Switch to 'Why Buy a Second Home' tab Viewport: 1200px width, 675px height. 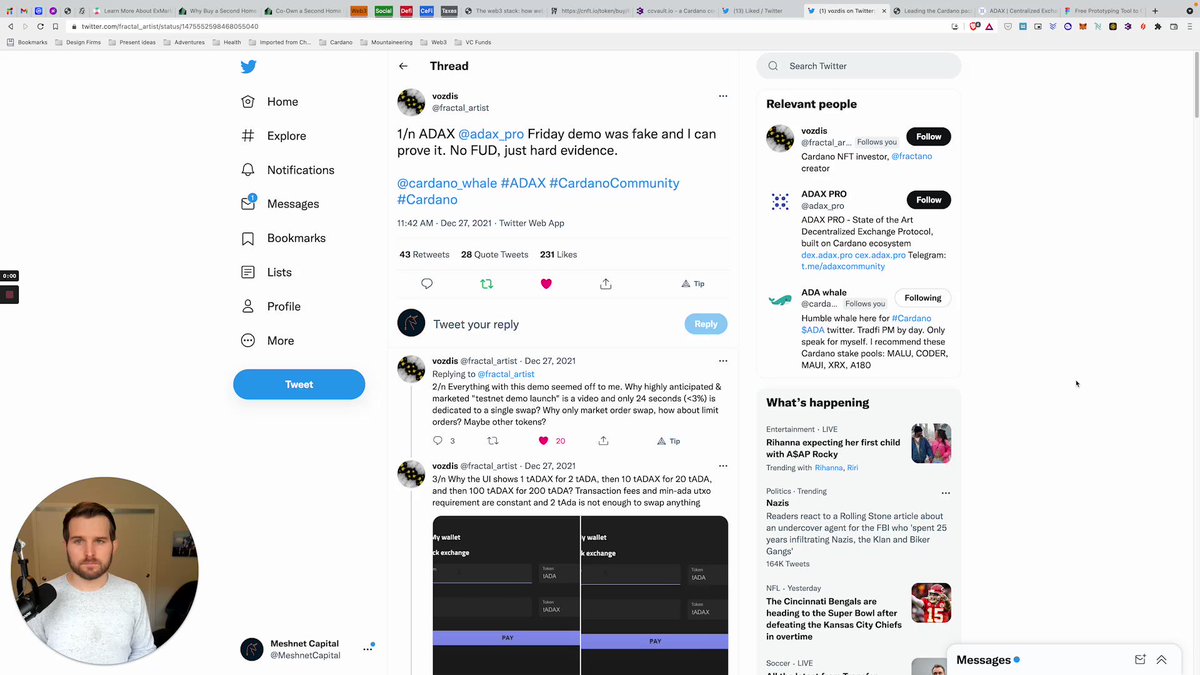pyautogui.click(x=218, y=10)
